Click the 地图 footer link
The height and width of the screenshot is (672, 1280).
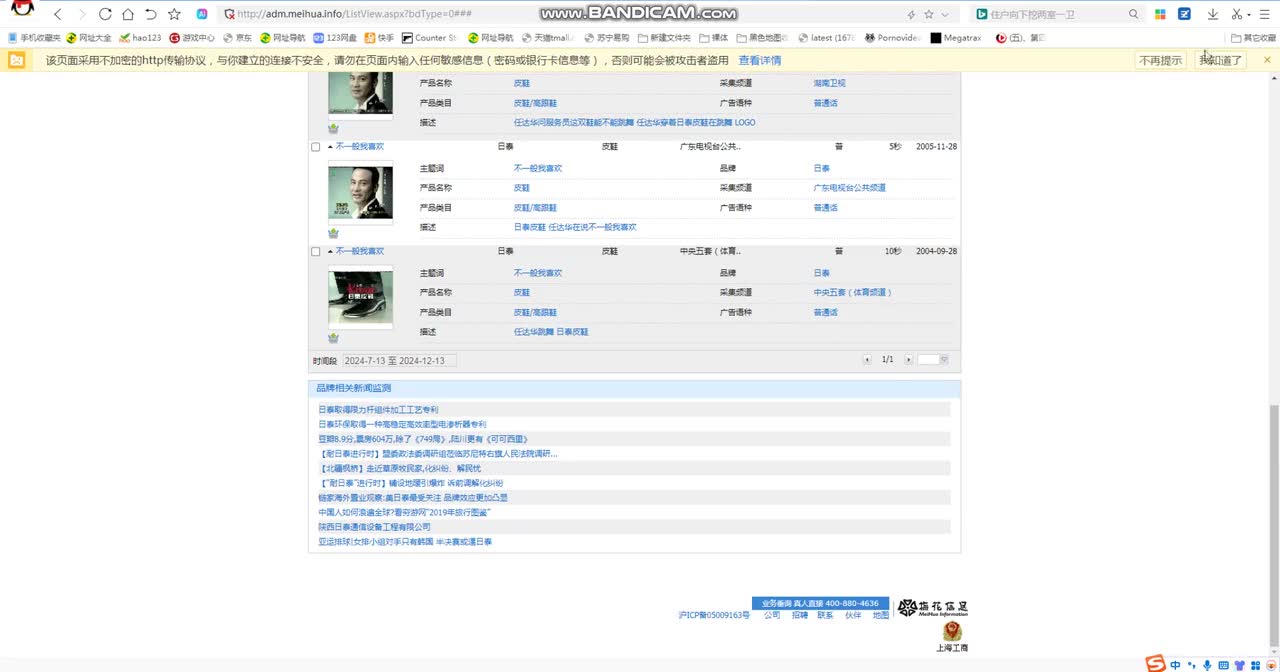click(x=880, y=616)
